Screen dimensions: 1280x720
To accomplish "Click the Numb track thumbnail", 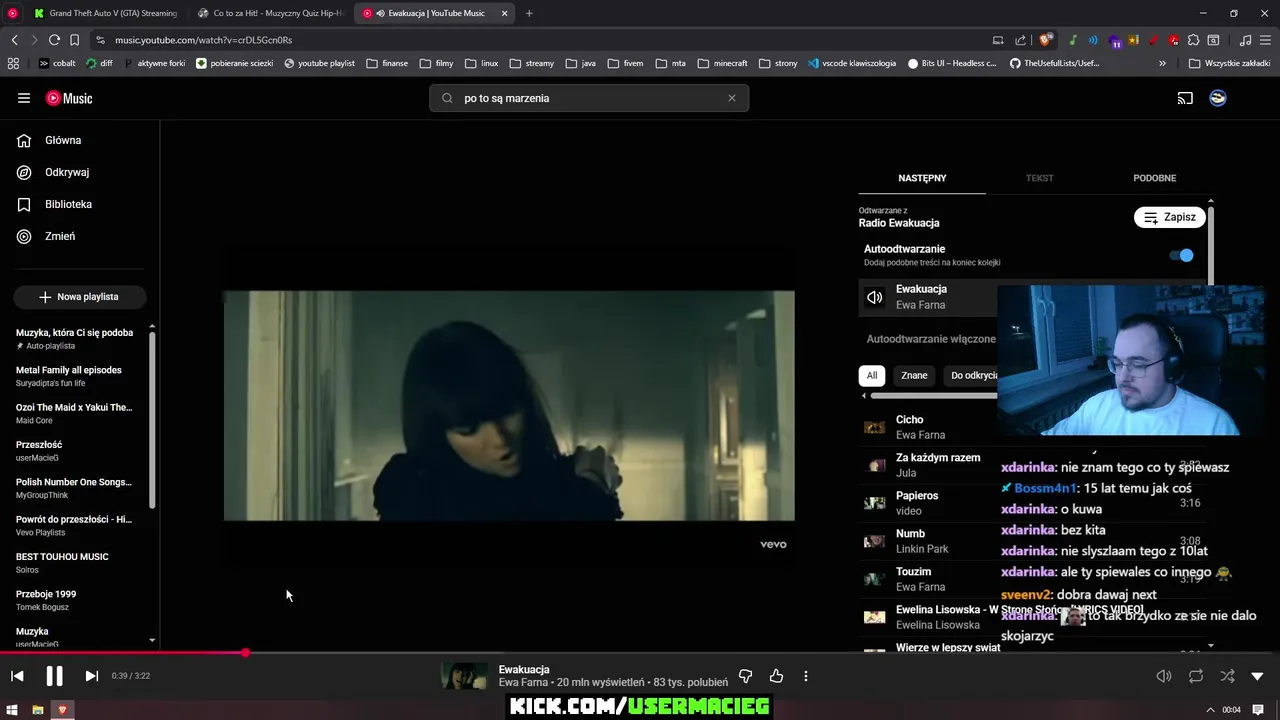I will 875,541.
